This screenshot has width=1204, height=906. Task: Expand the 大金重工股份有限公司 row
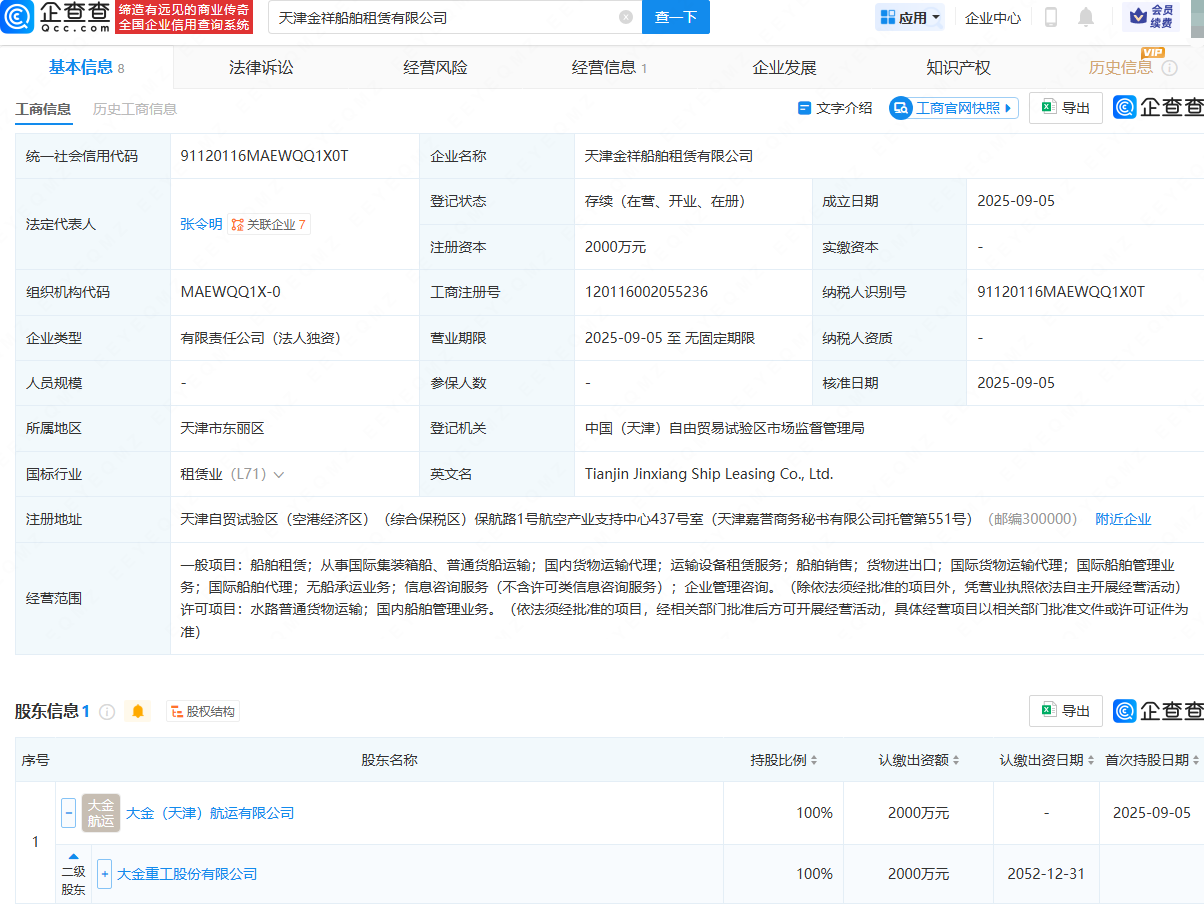[x=104, y=874]
